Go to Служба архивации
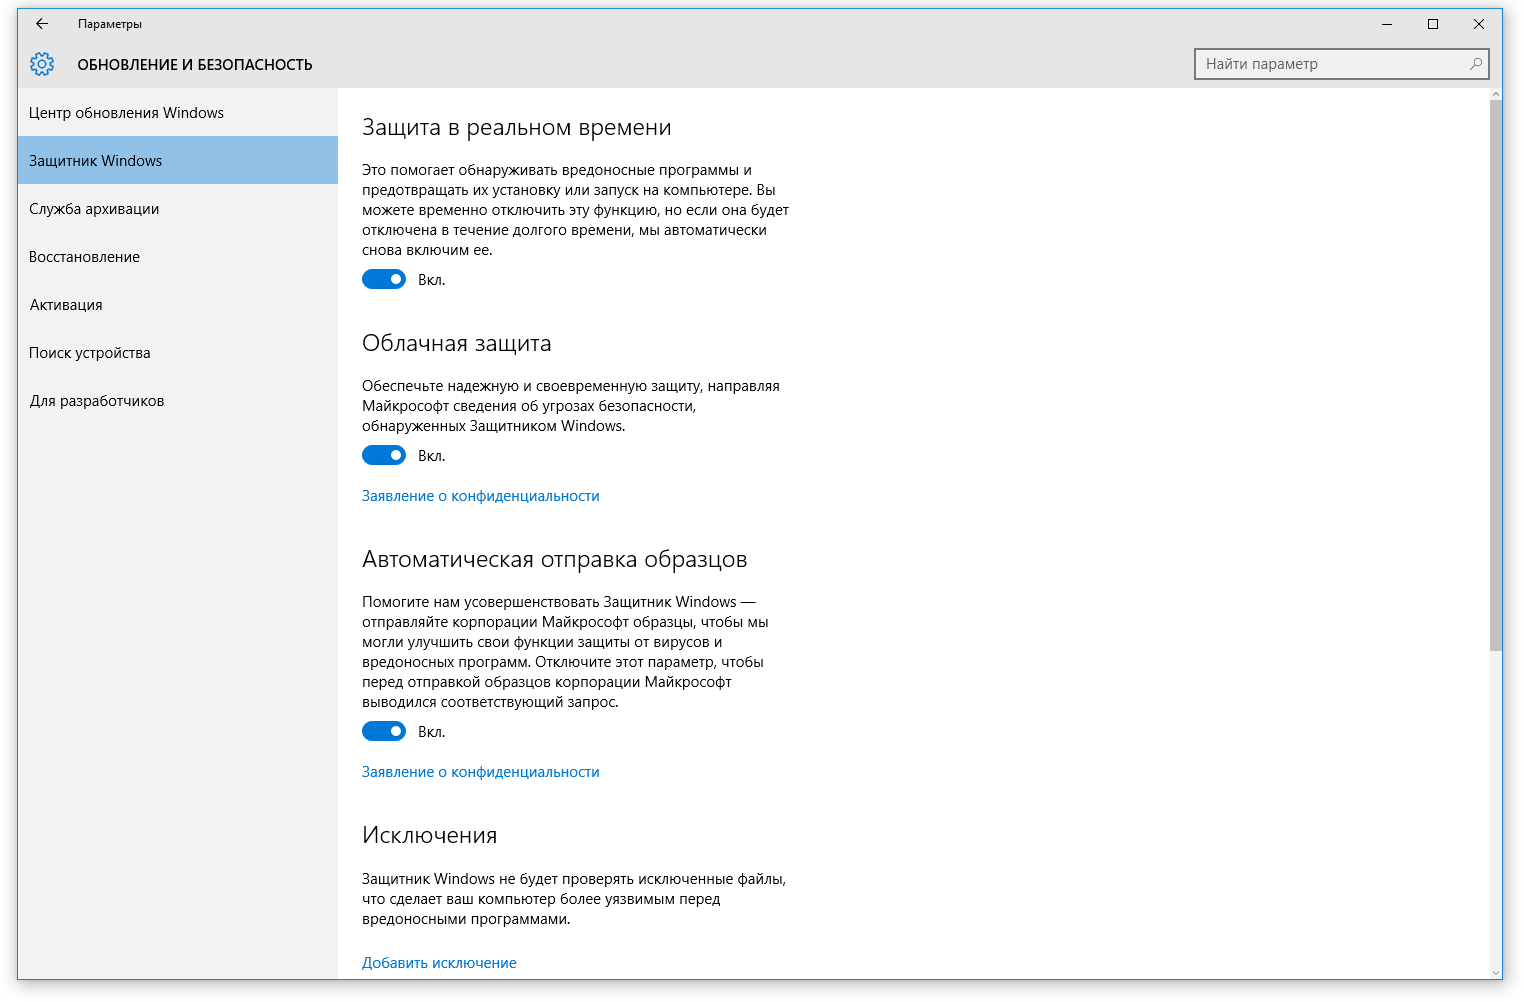Image resolution: width=1524 pixels, height=1002 pixels. (178, 208)
